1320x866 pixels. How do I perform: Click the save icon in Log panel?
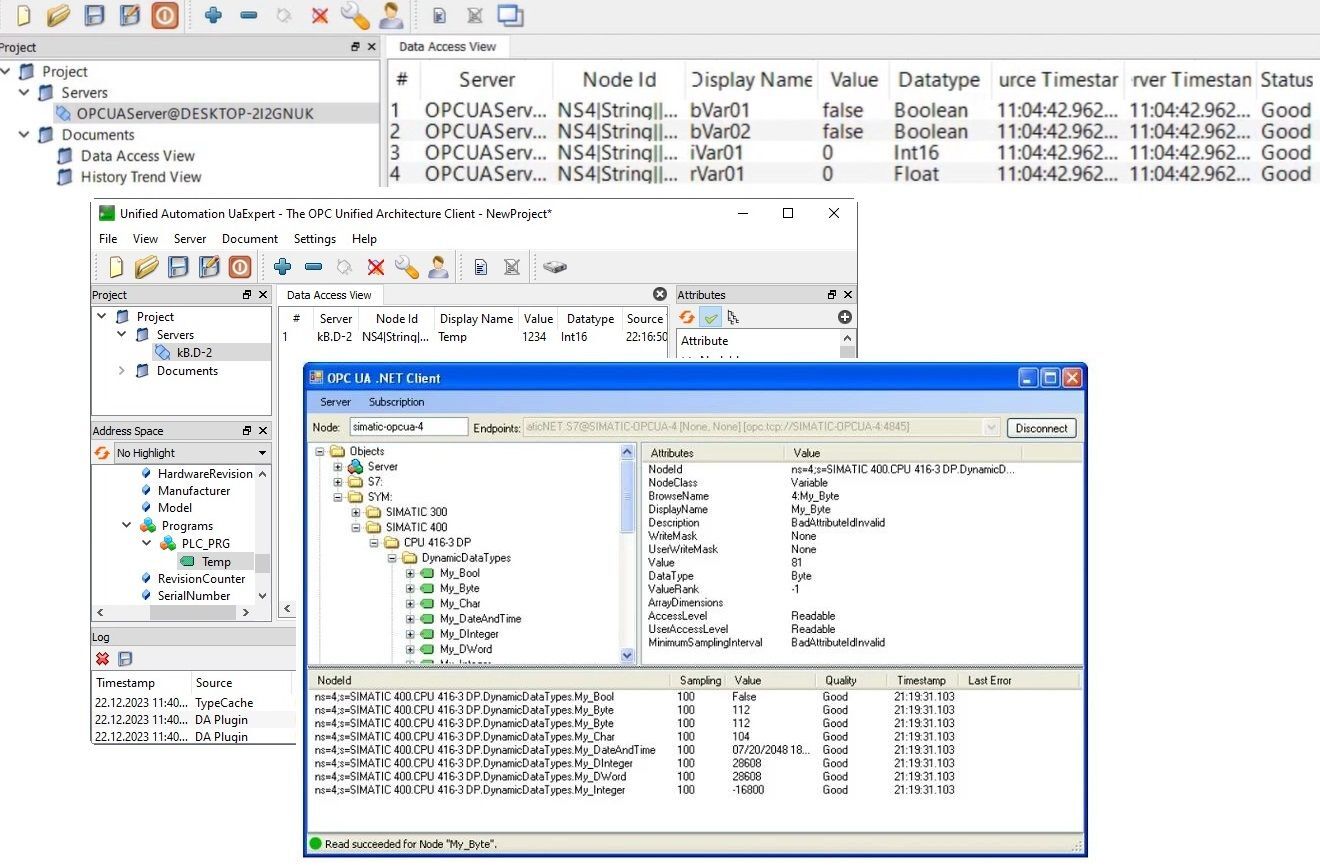click(125, 658)
